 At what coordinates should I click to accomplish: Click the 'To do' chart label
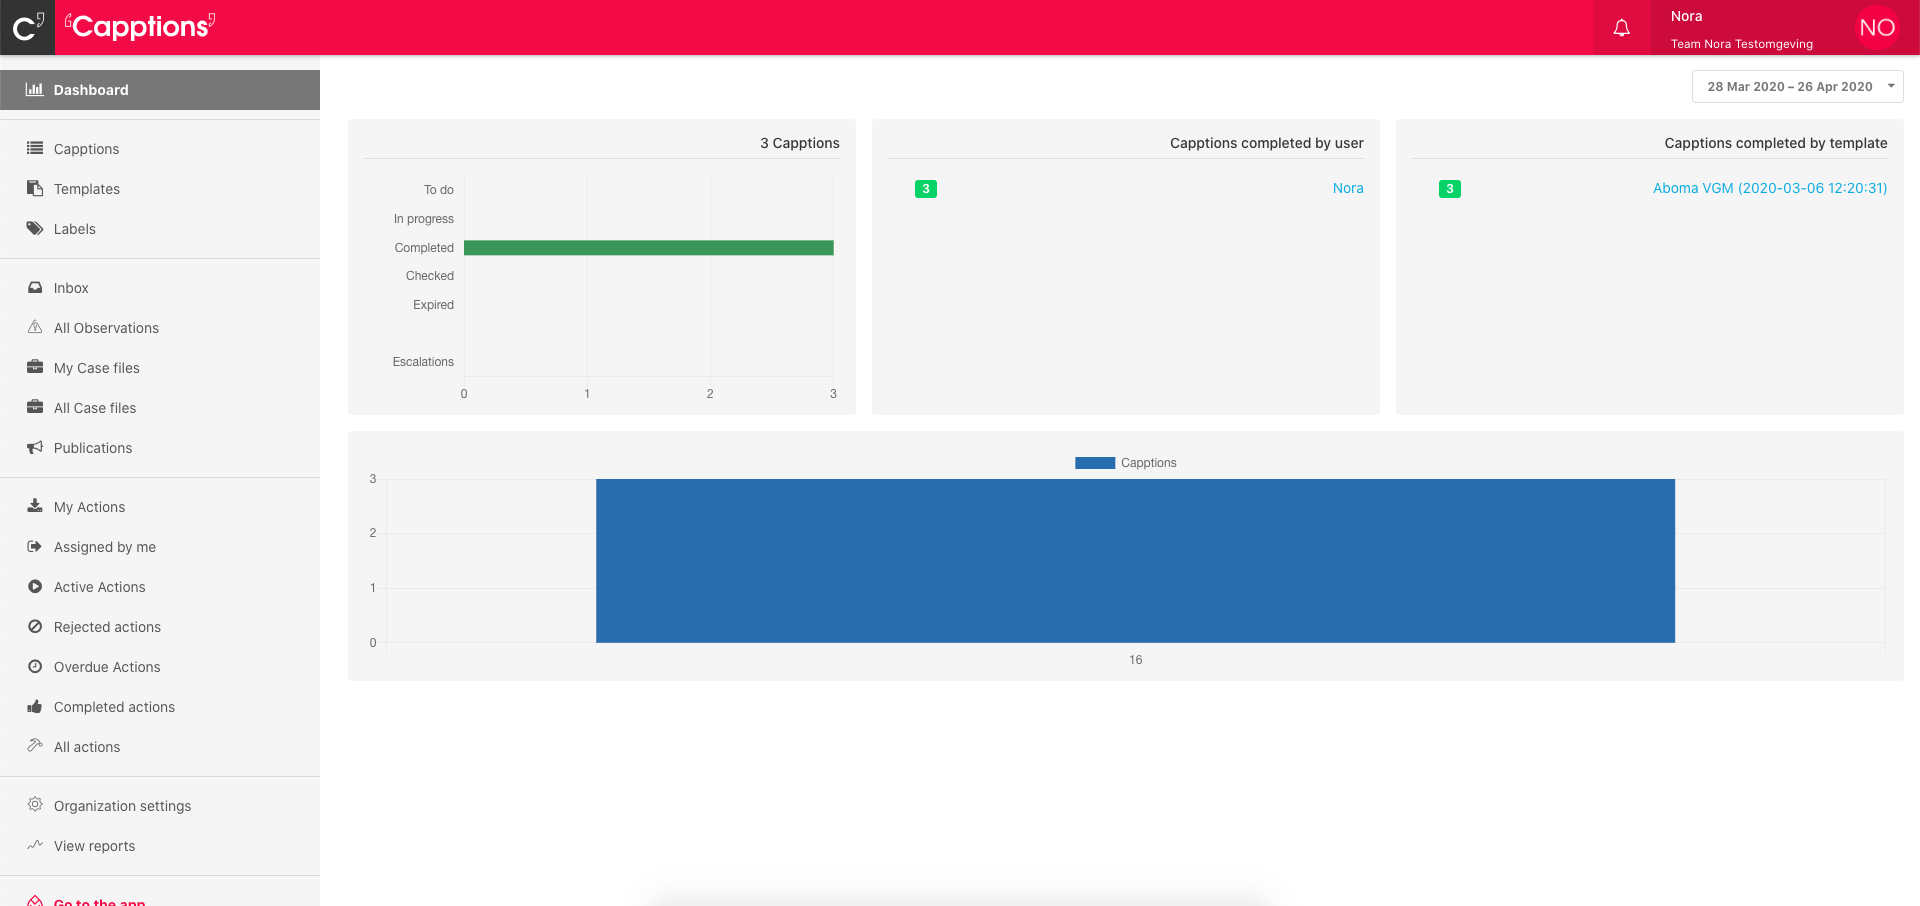(x=439, y=190)
